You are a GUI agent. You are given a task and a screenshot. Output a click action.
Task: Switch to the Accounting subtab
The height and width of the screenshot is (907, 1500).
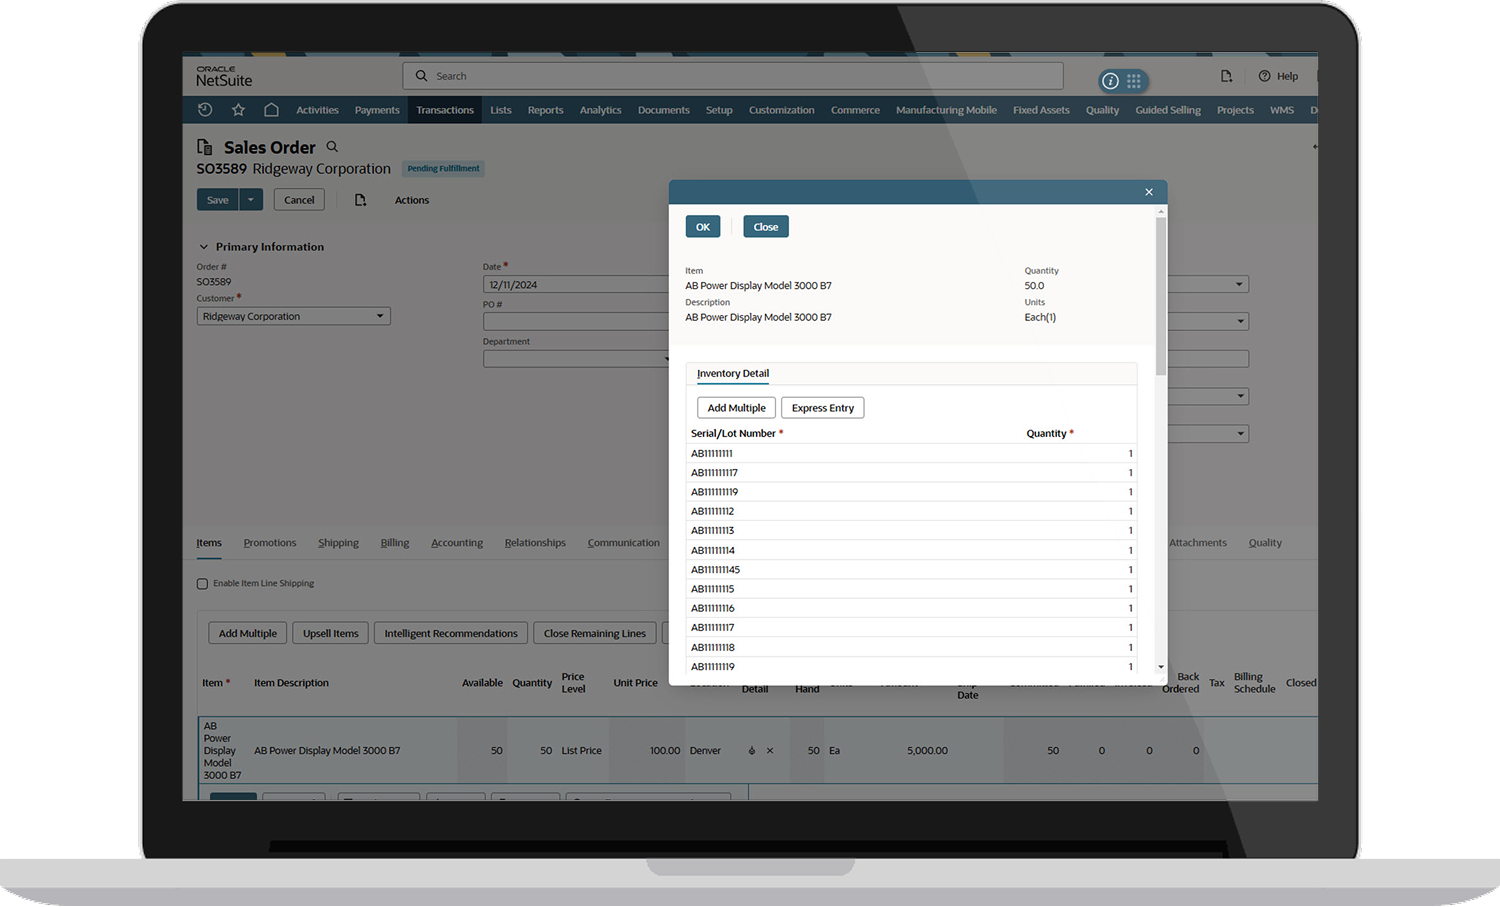[x=457, y=542]
